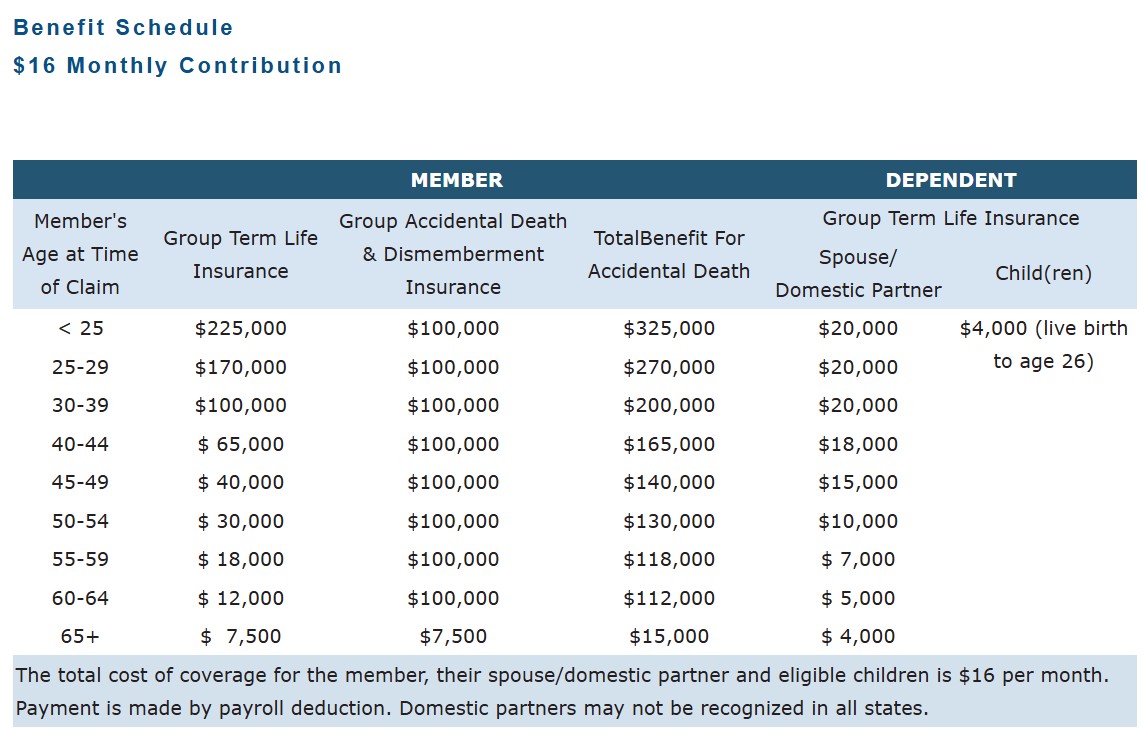Image resolution: width=1146 pixels, height=737 pixels.
Task: Select the "Spouse/ Domestic Partner" column header
Action: [x=858, y=273]
